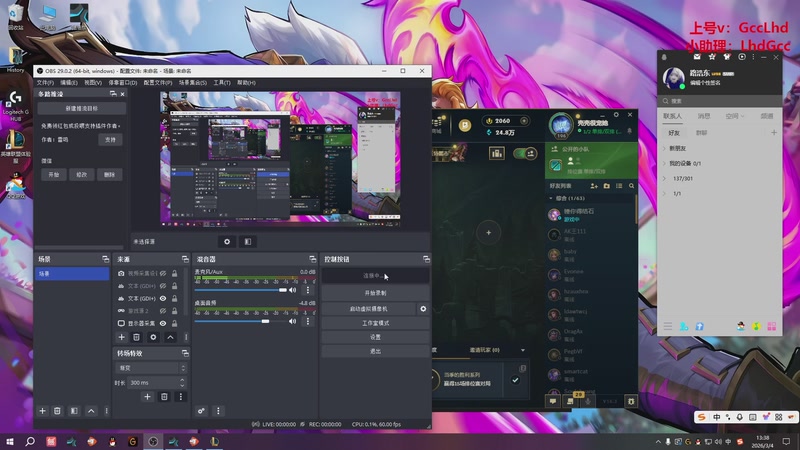Pop out the mixer dock panel
Viewport: 800px width, 450px height.
(312, 259)
